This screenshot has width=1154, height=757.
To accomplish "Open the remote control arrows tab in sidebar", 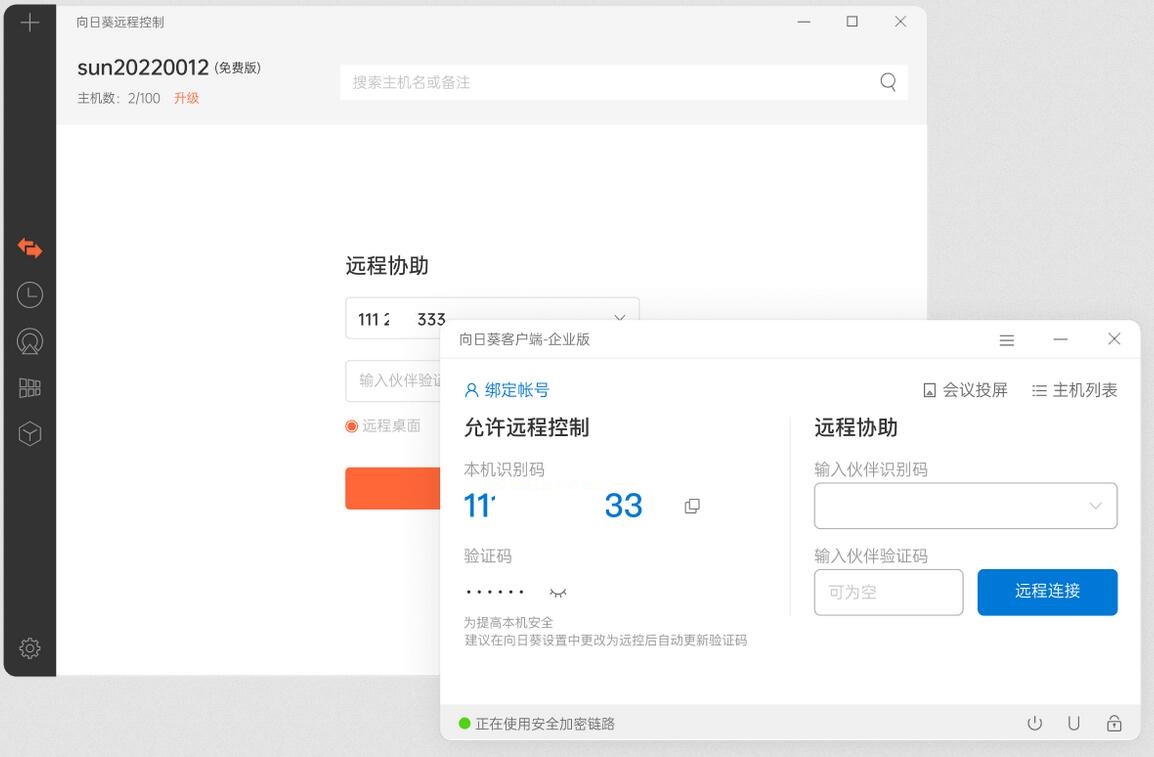I will coord(29,249).
